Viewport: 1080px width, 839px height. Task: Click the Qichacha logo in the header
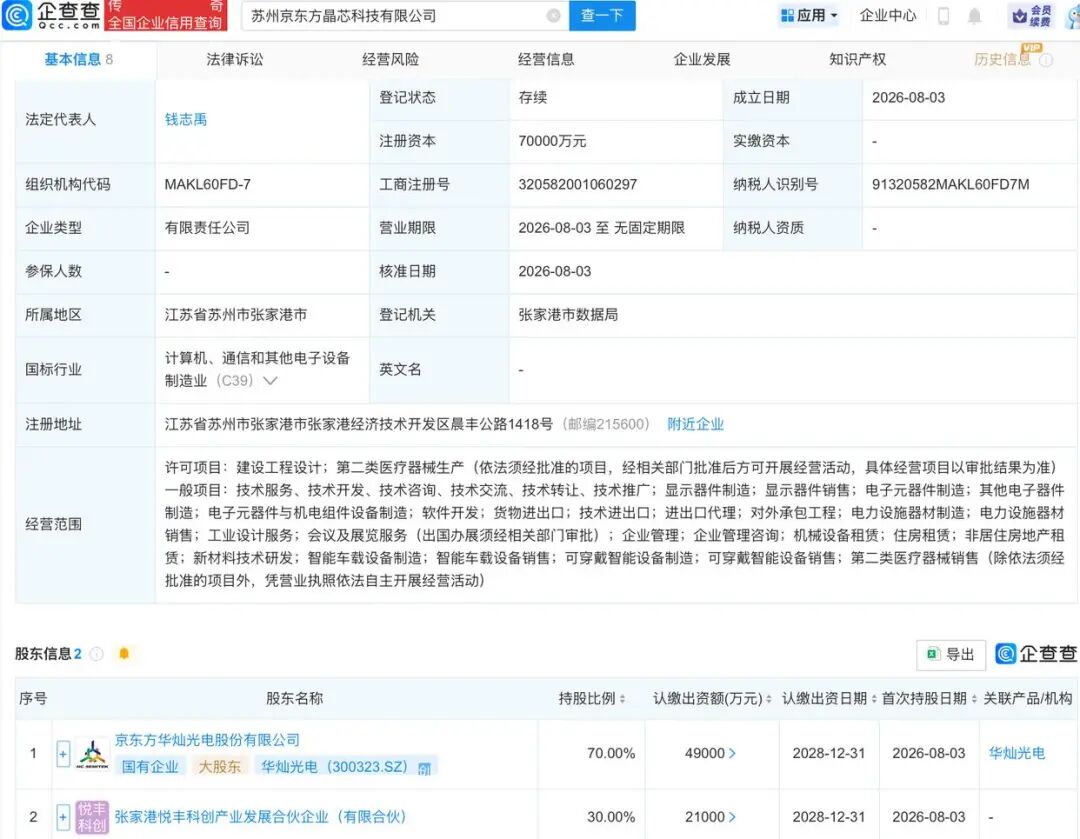click(52, 15)
